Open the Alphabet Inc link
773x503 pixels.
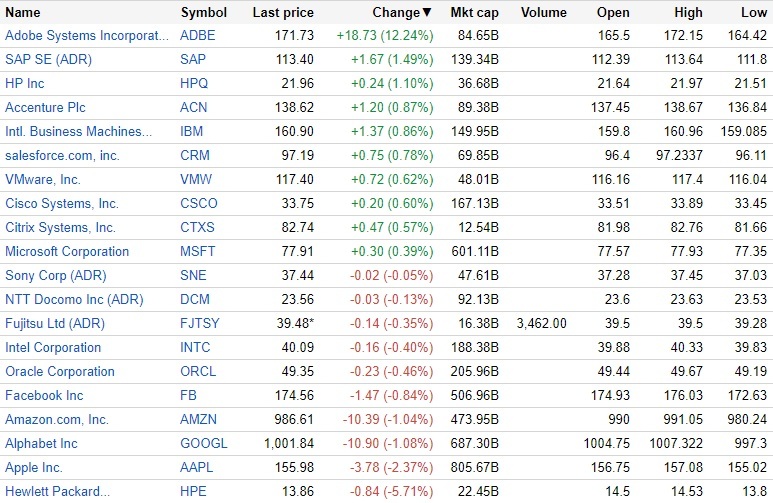[x=42, y=443]
